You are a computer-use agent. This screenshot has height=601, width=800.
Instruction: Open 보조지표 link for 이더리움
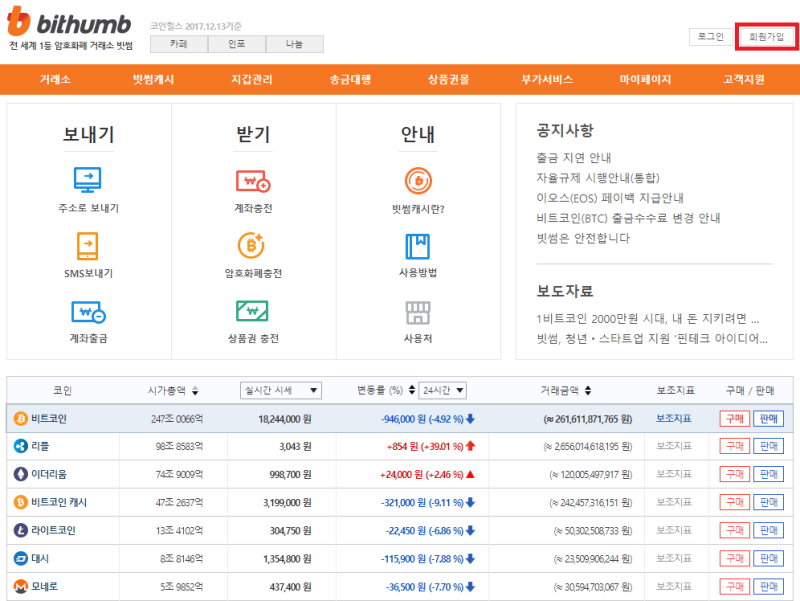pyautogui.click(x=673, y=474)
